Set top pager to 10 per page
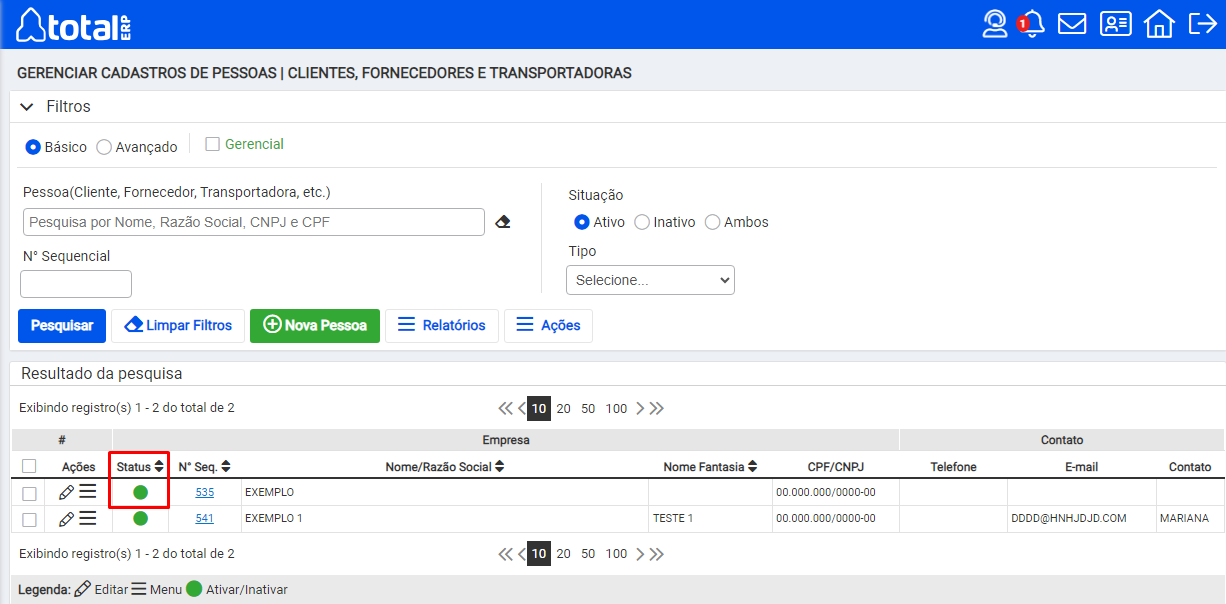 pyautogui.click(x=539, y=408)
